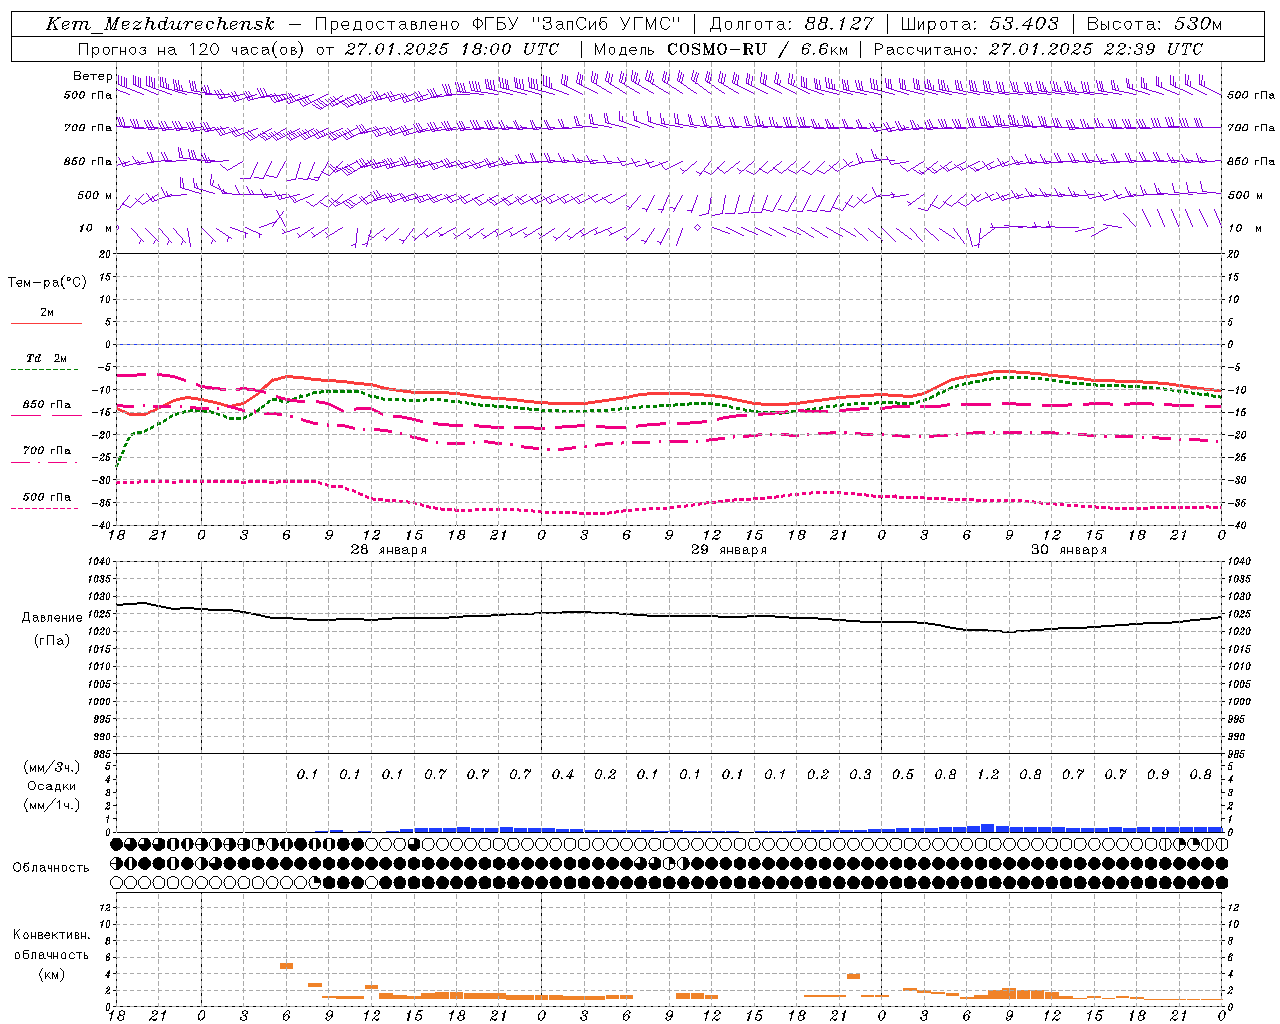Click the precipitation value 1.2
The width and height of the screenshot is (1280, 1024).
[988, 774]
